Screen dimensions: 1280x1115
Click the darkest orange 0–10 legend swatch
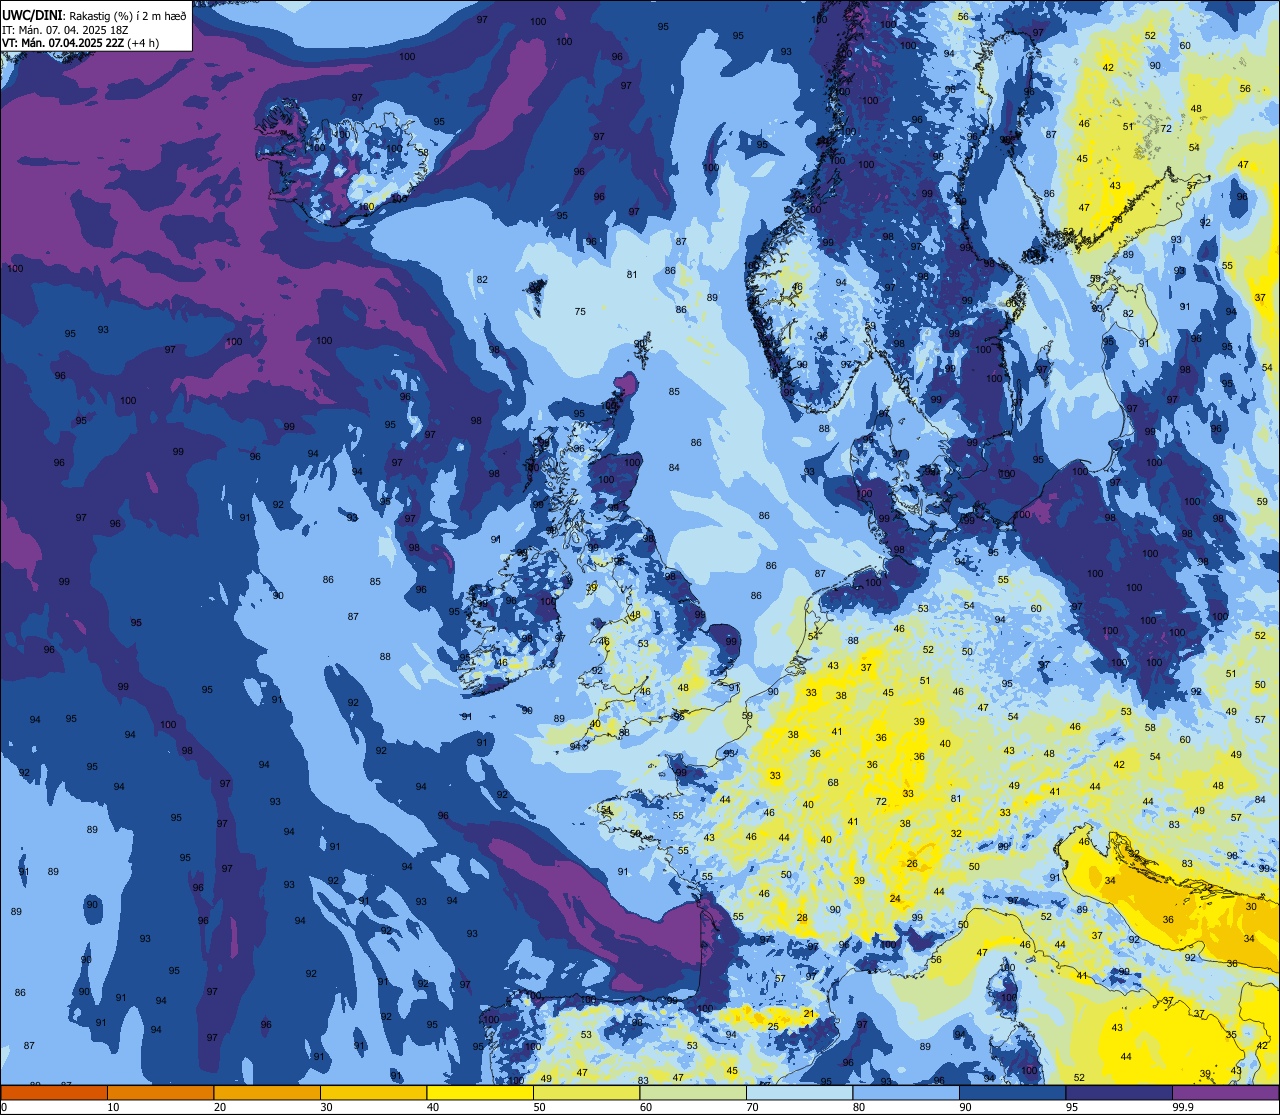(54, 1093)
